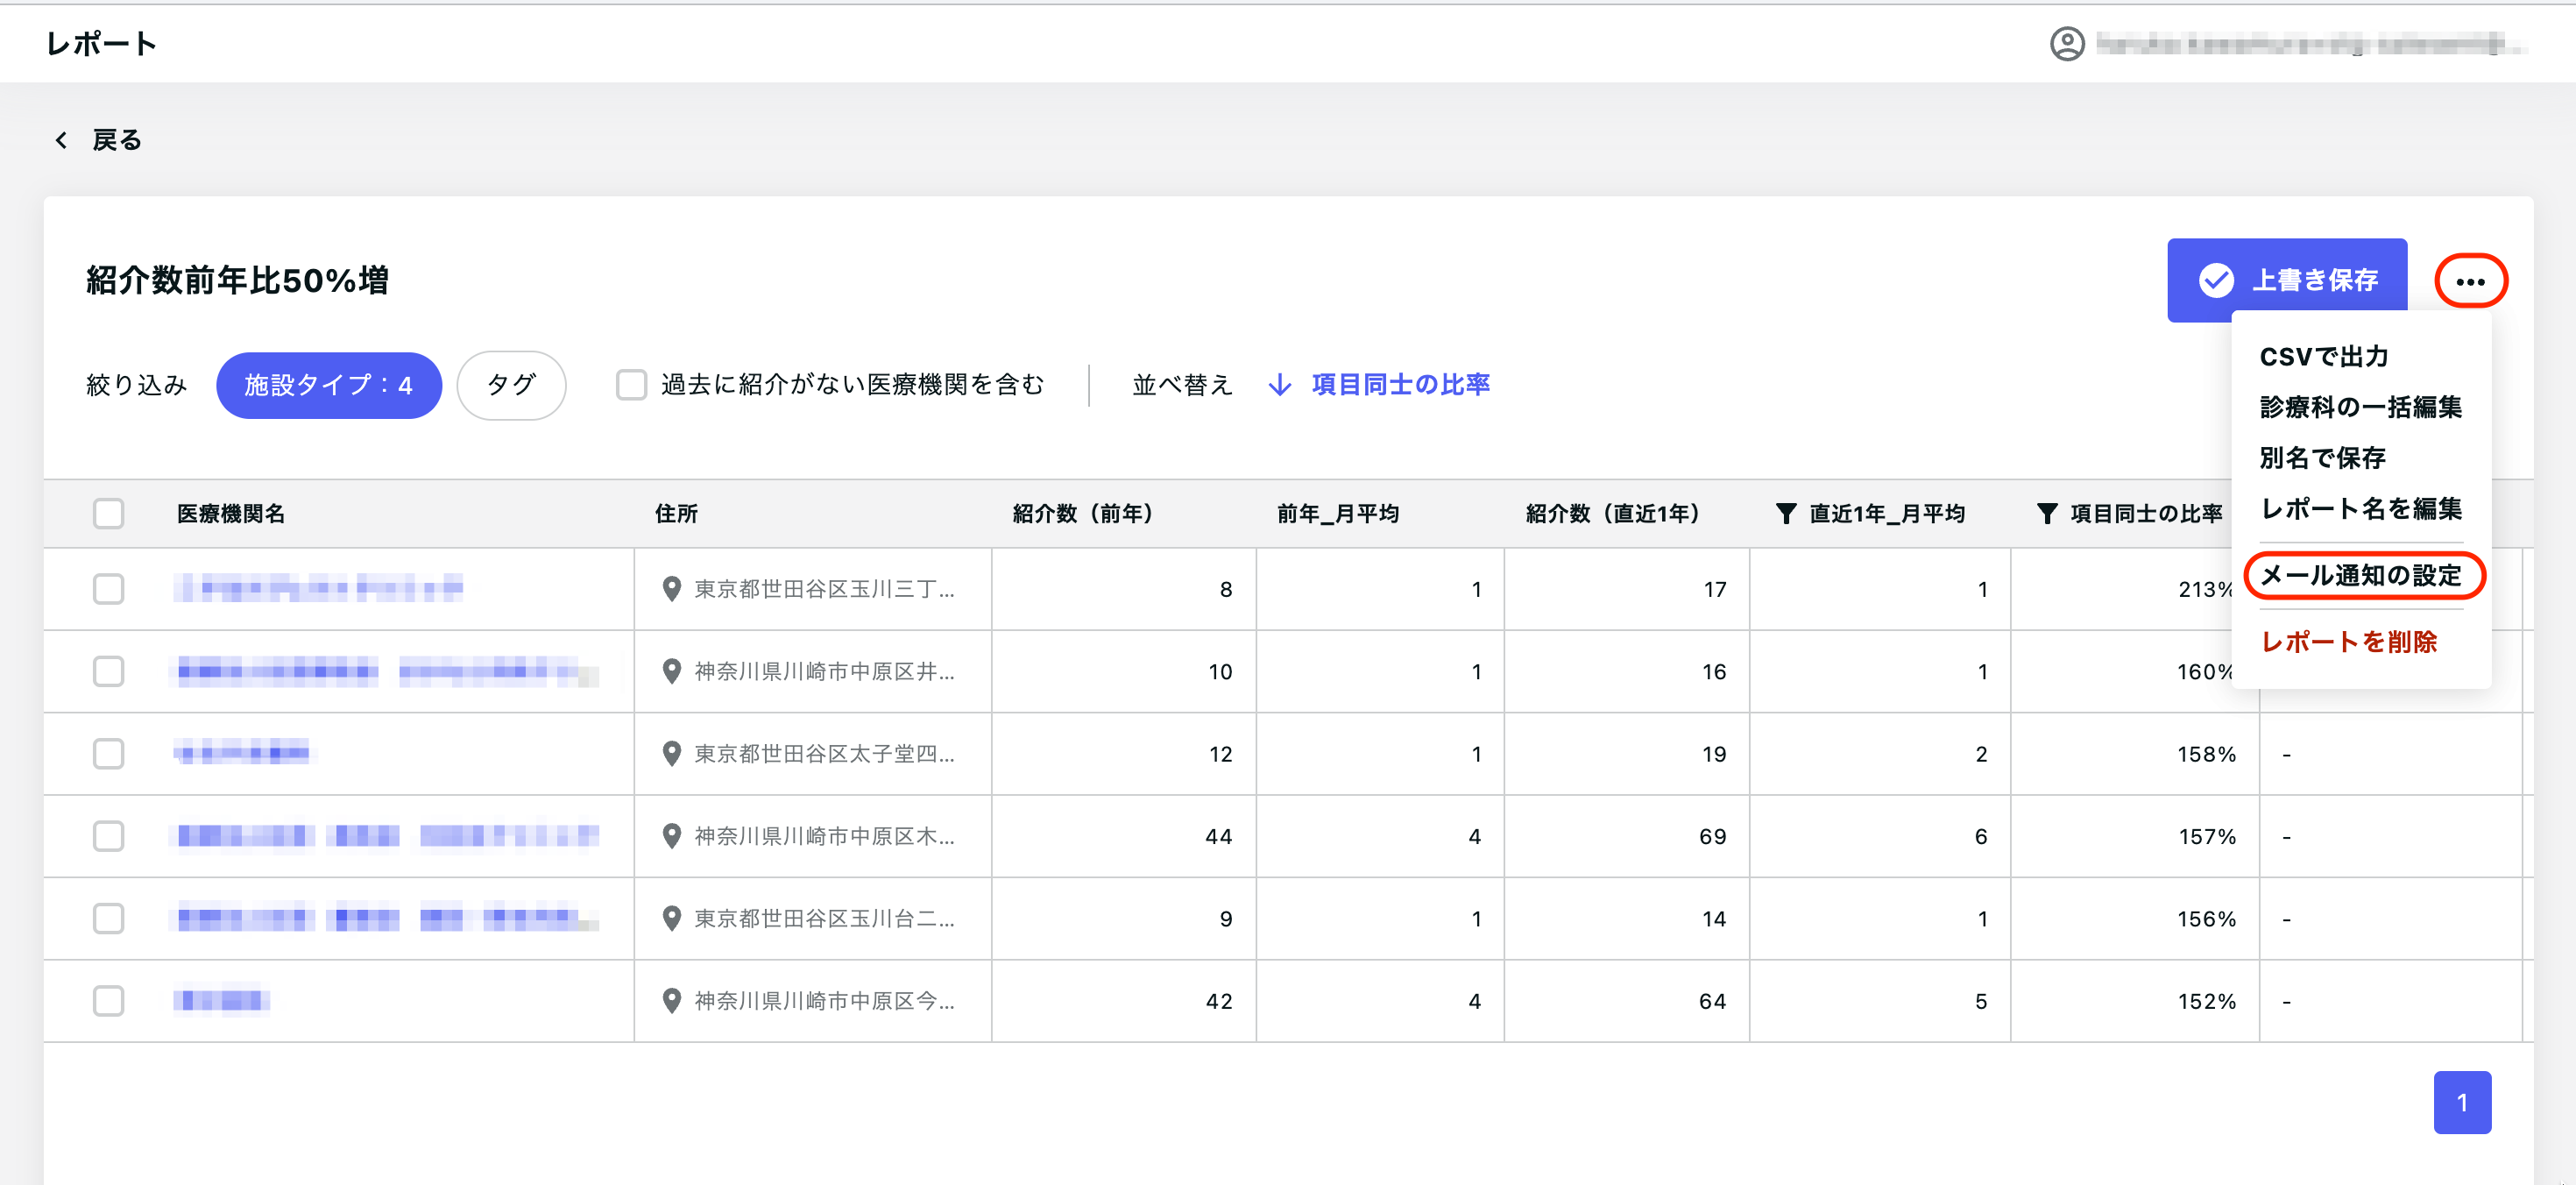The height and width of the screenshot is (1185, 2576).
Task: Select 診療科の一括編集 menu item
Action: tap(2361, 407)
